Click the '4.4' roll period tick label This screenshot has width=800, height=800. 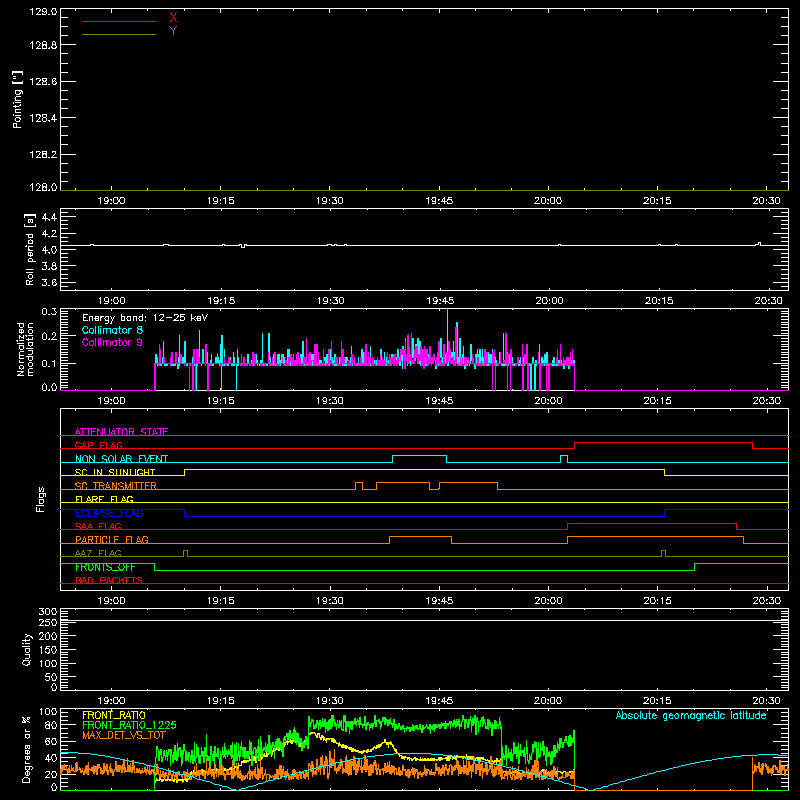[49, 217]
